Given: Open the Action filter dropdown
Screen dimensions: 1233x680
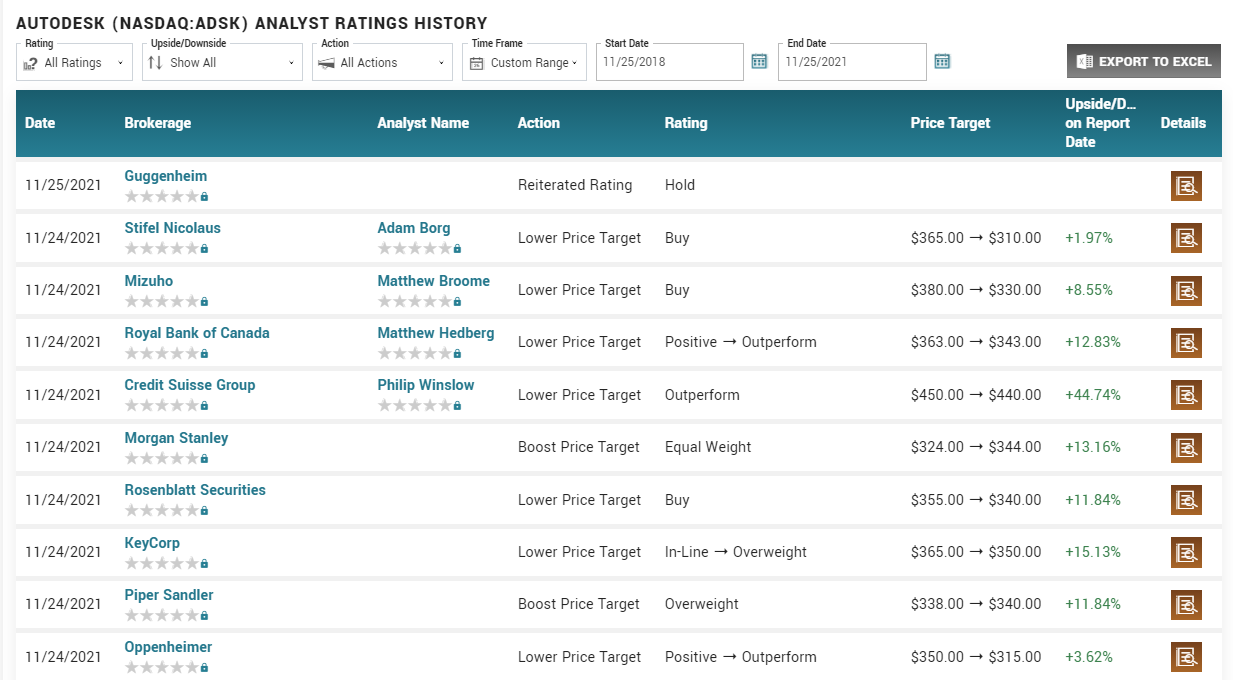Looking at the screenshot, I should click(382, 62).
